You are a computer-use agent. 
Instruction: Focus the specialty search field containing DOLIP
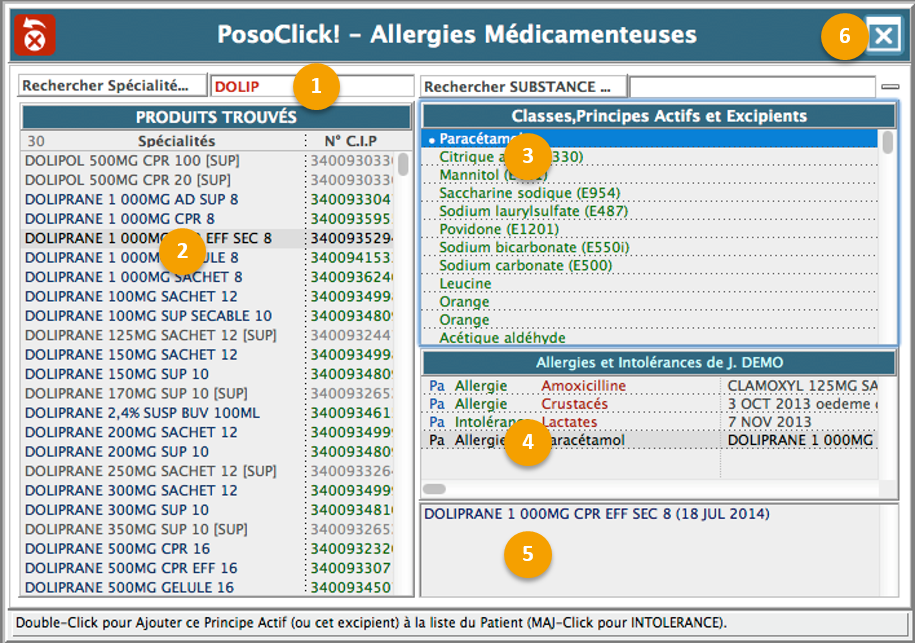312,87
